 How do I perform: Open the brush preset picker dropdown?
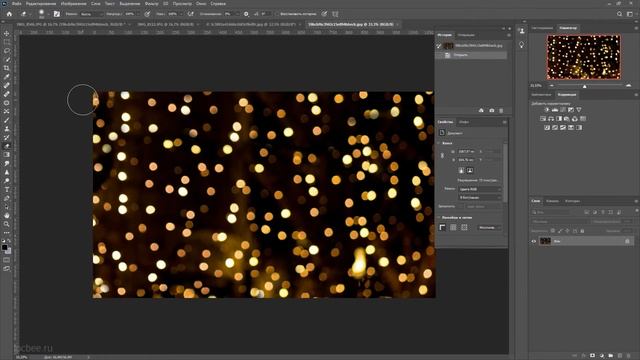click(x=48, y=14)
